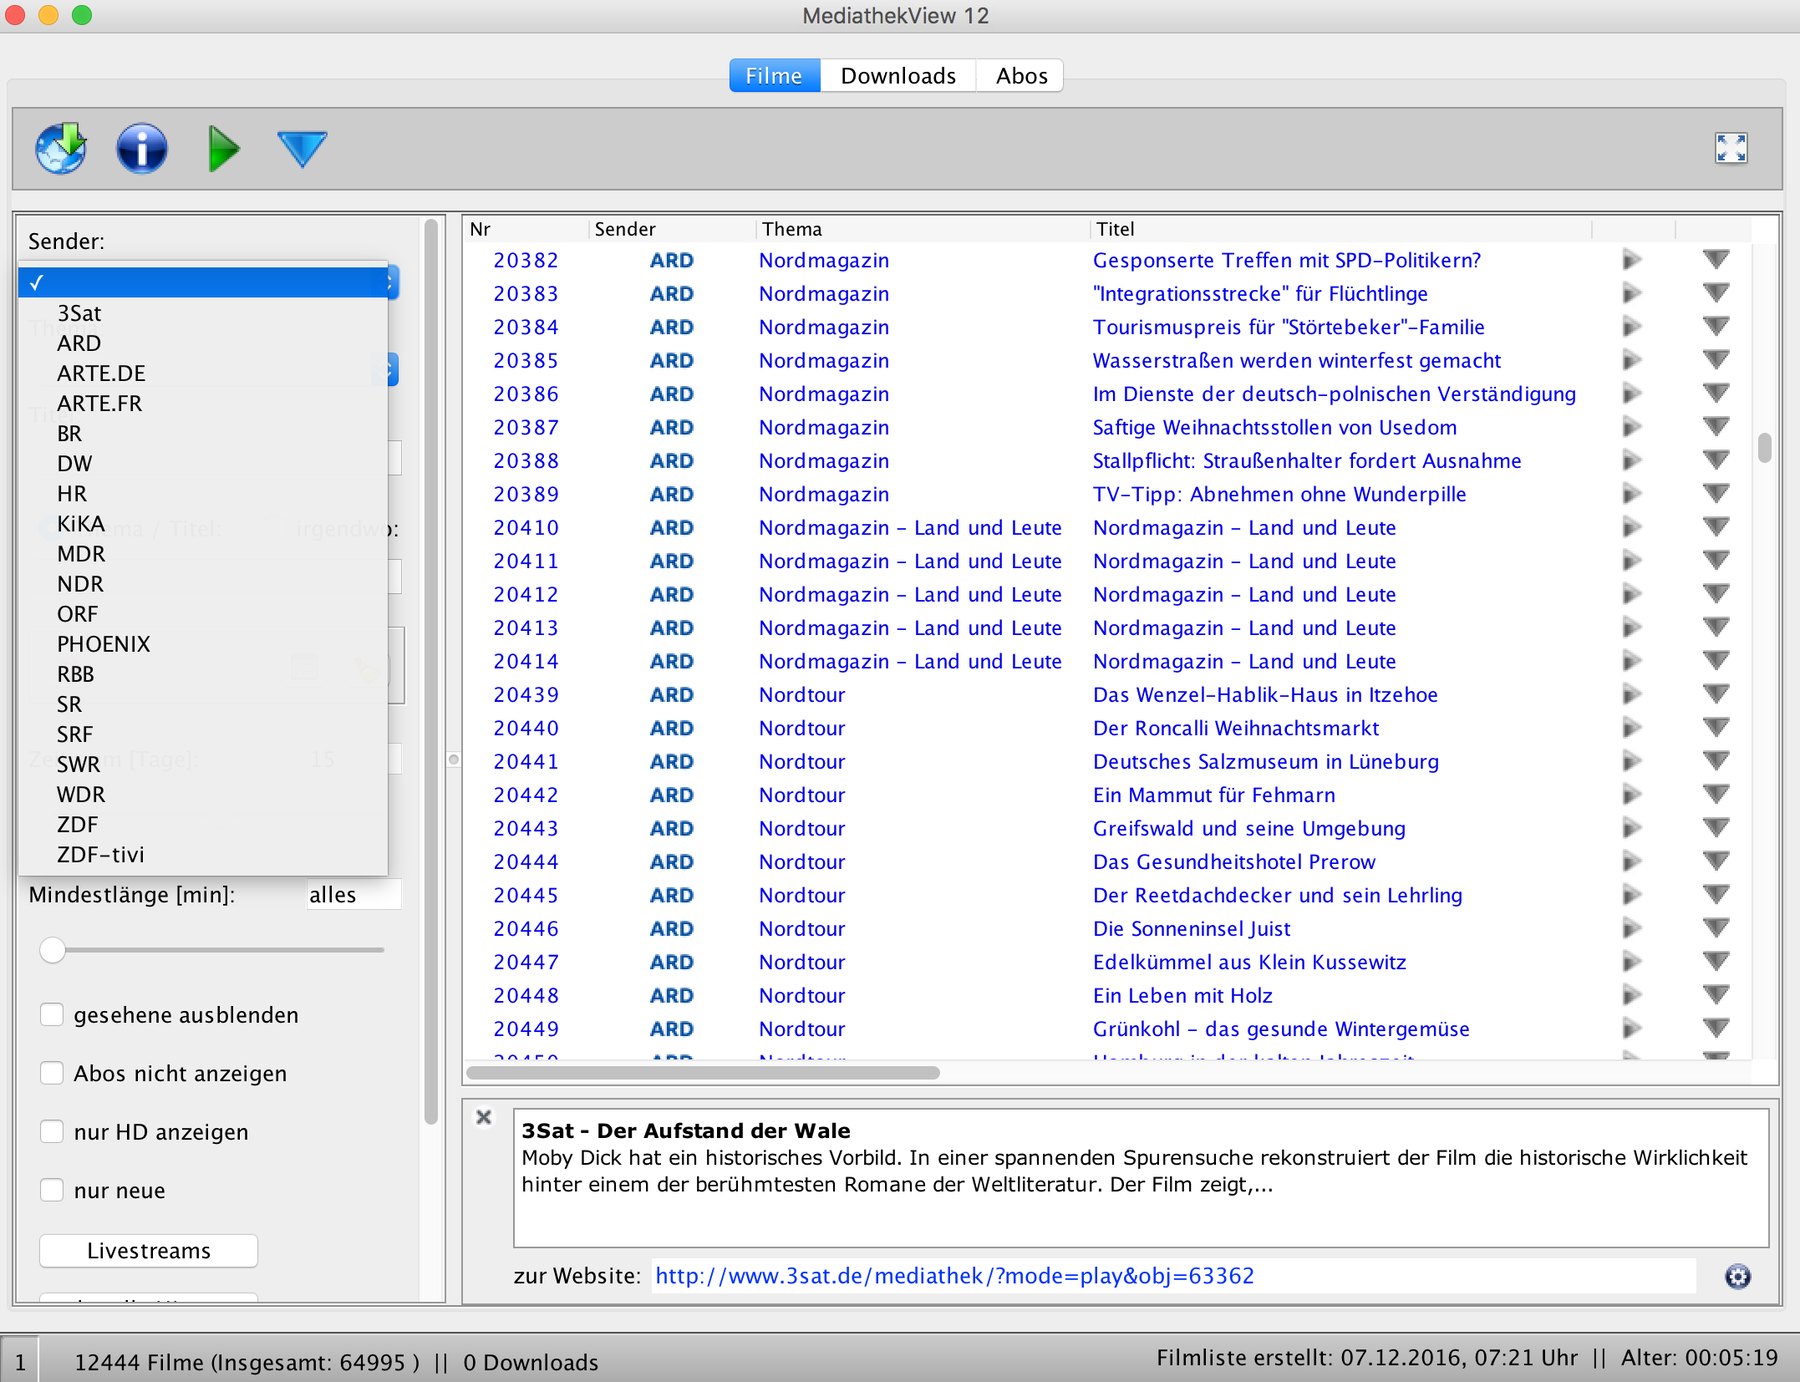Download film 20440 Roncalli Weihnachtsmarkt row
1800x1382 pixels.
pos(1716,728)
